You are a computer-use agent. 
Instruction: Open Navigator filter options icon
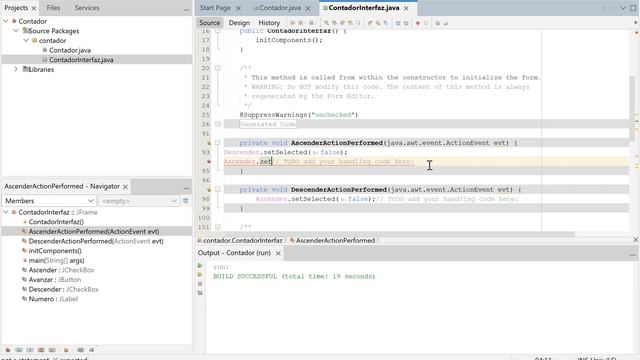coord(186,201)
